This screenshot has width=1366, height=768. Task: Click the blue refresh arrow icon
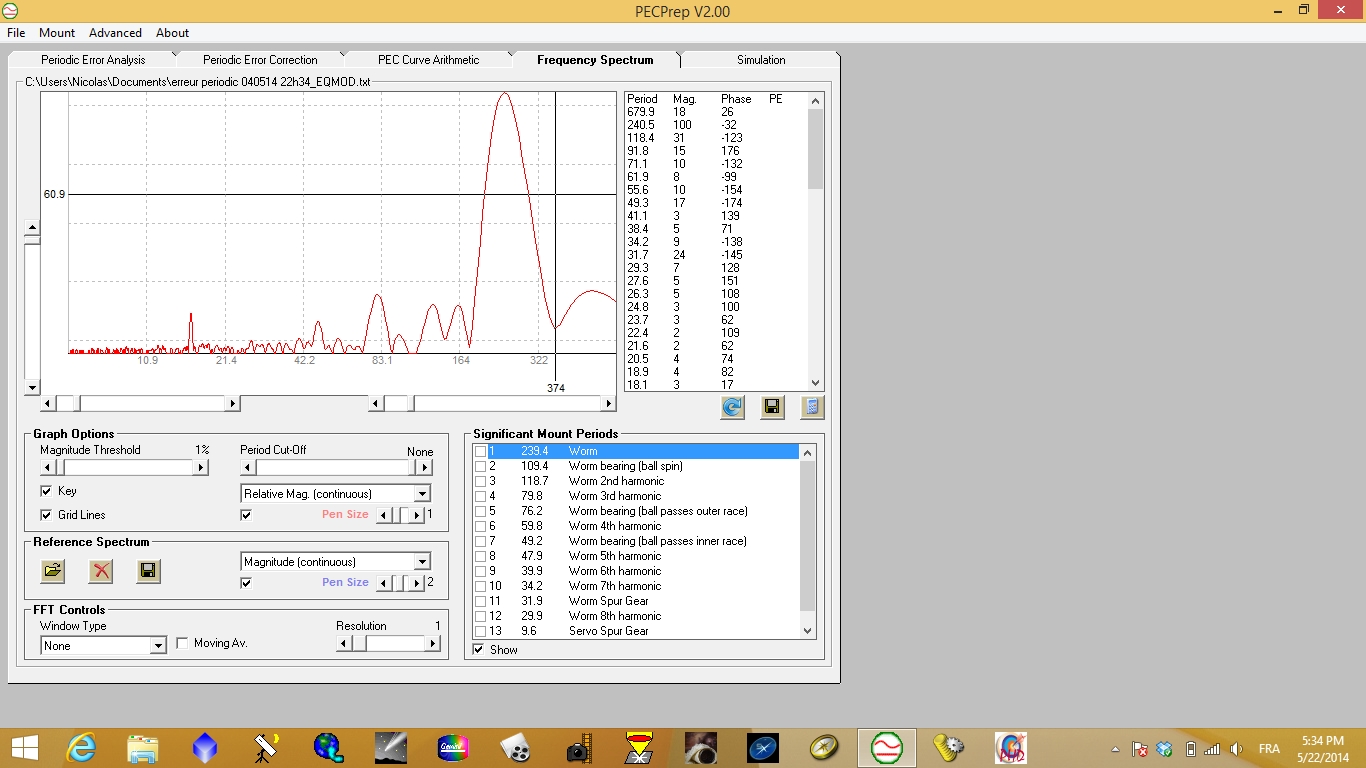[x=733, y=407]
